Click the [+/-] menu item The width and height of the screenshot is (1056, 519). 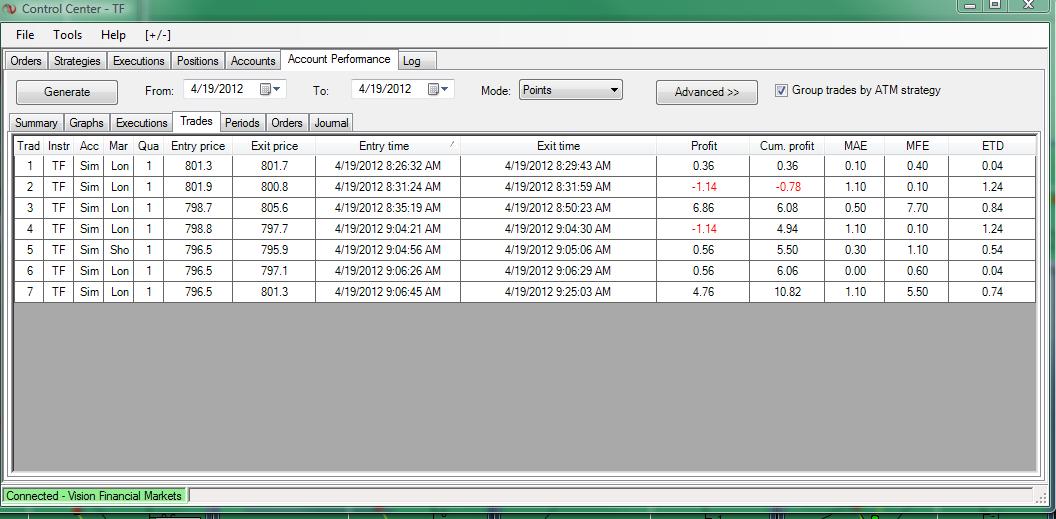point(158,35)
